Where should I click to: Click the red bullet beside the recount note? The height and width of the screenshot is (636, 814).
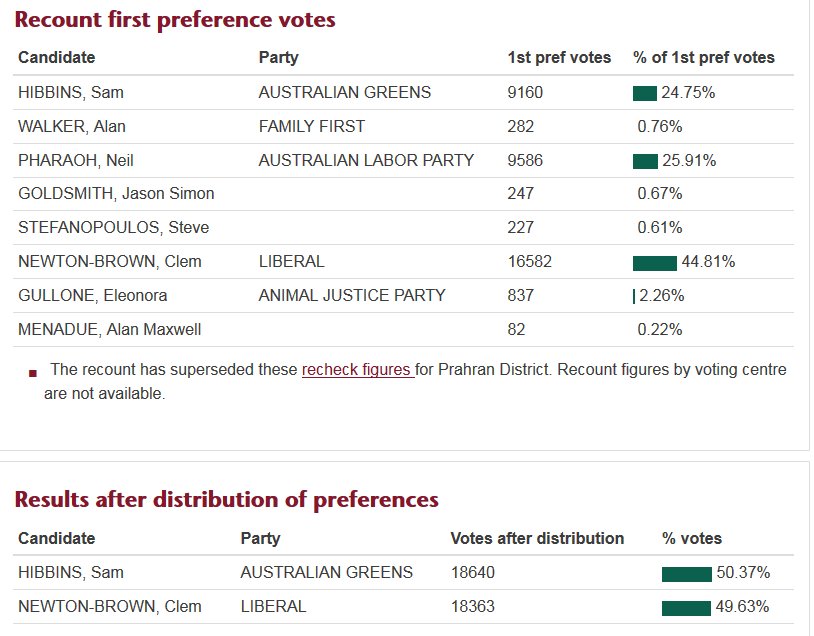tap(33, 373)
